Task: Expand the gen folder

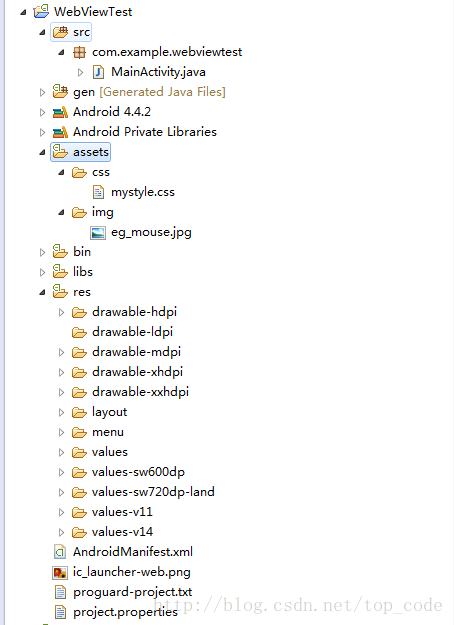Action: 42,92
